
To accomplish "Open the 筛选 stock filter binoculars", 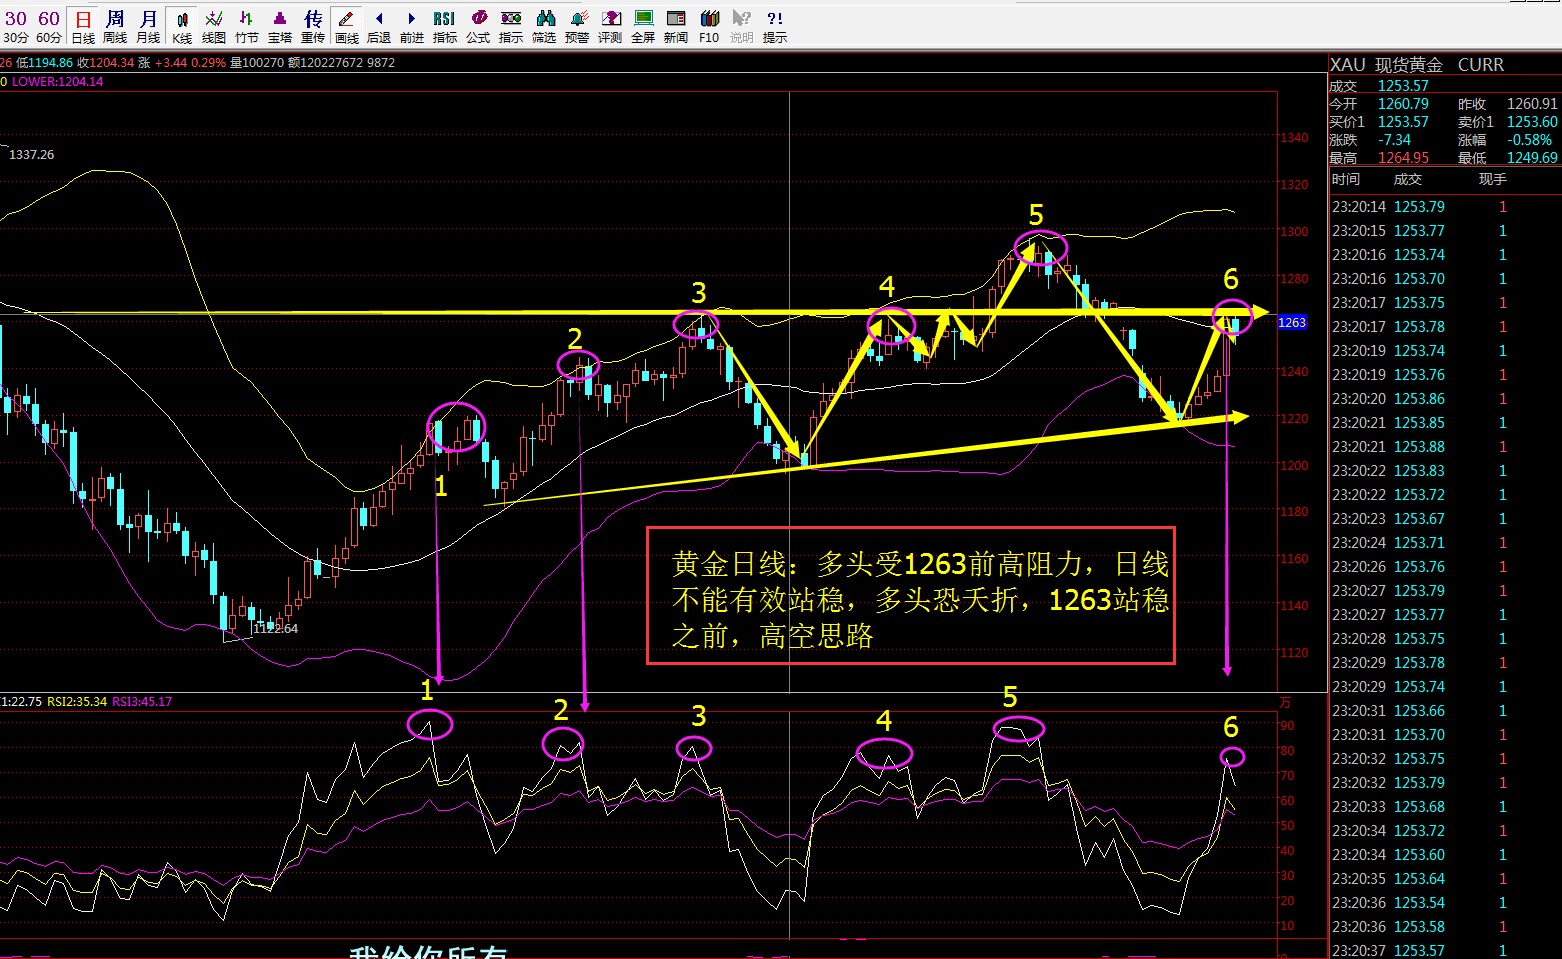I will (544, 26).
